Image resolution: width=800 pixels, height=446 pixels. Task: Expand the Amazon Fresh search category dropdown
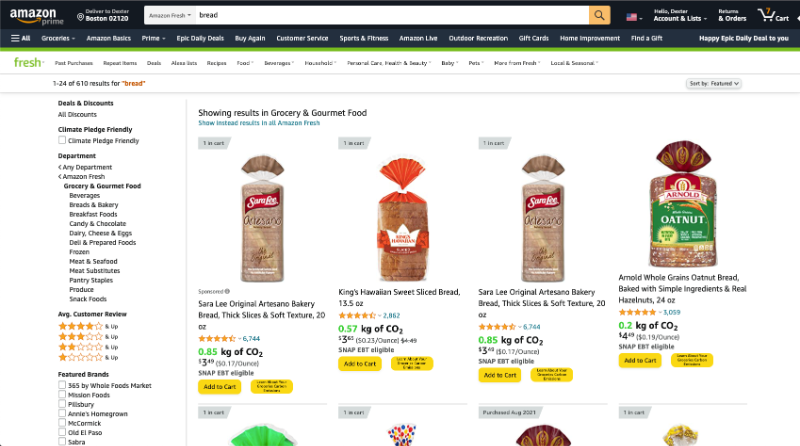pyautogui.click(x=169, y=16)
